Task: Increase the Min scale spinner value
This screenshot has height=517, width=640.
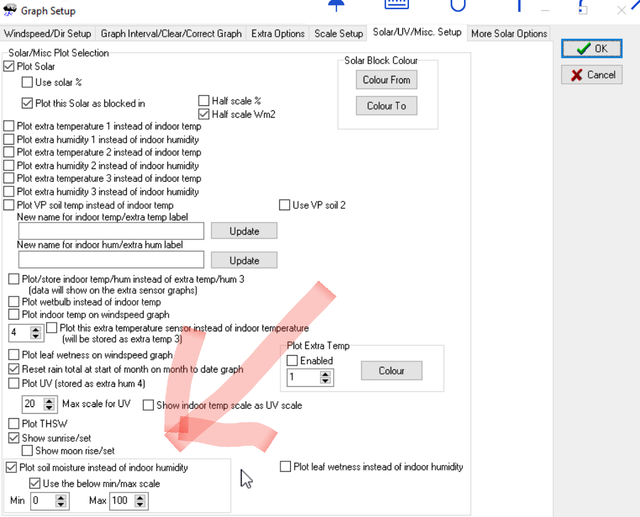Action: [61, 497]
